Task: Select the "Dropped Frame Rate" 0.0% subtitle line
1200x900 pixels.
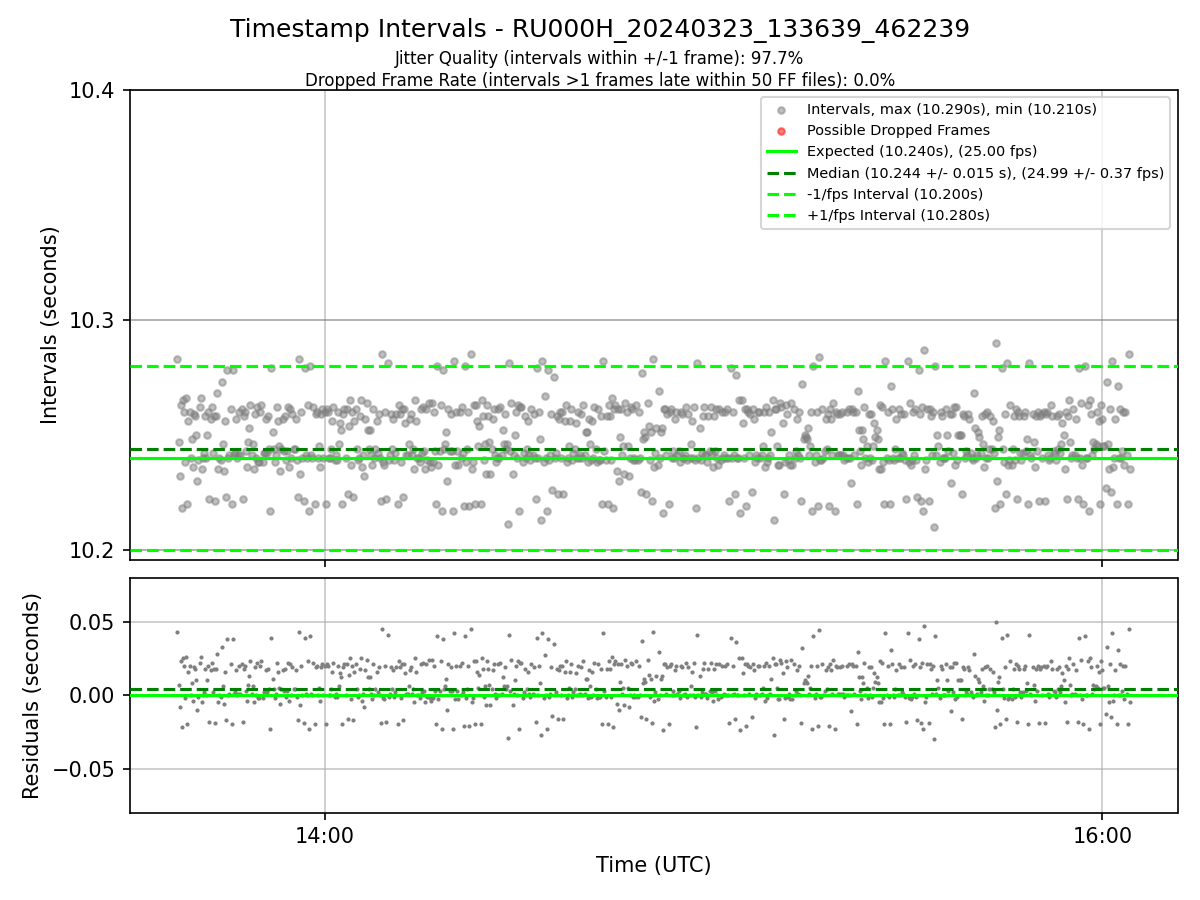Action: (600, 80)
